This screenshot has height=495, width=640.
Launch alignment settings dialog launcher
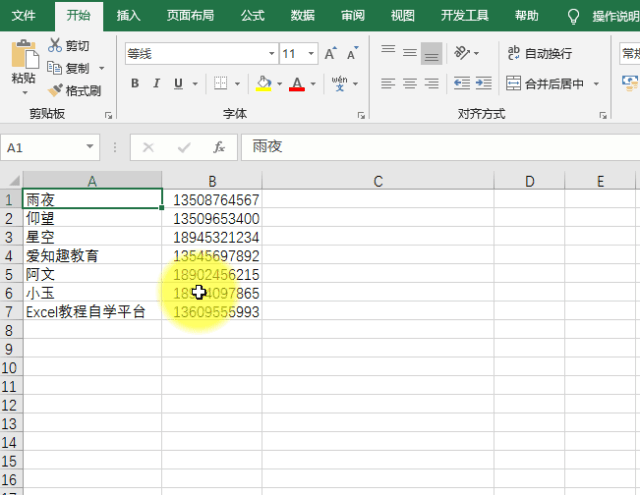603,116
